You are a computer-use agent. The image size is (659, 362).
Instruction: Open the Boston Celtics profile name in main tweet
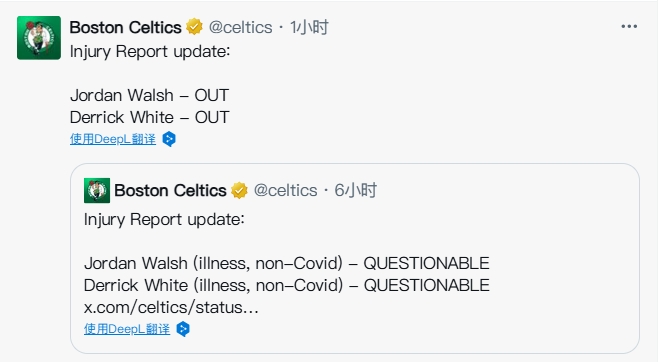(125, 27)
